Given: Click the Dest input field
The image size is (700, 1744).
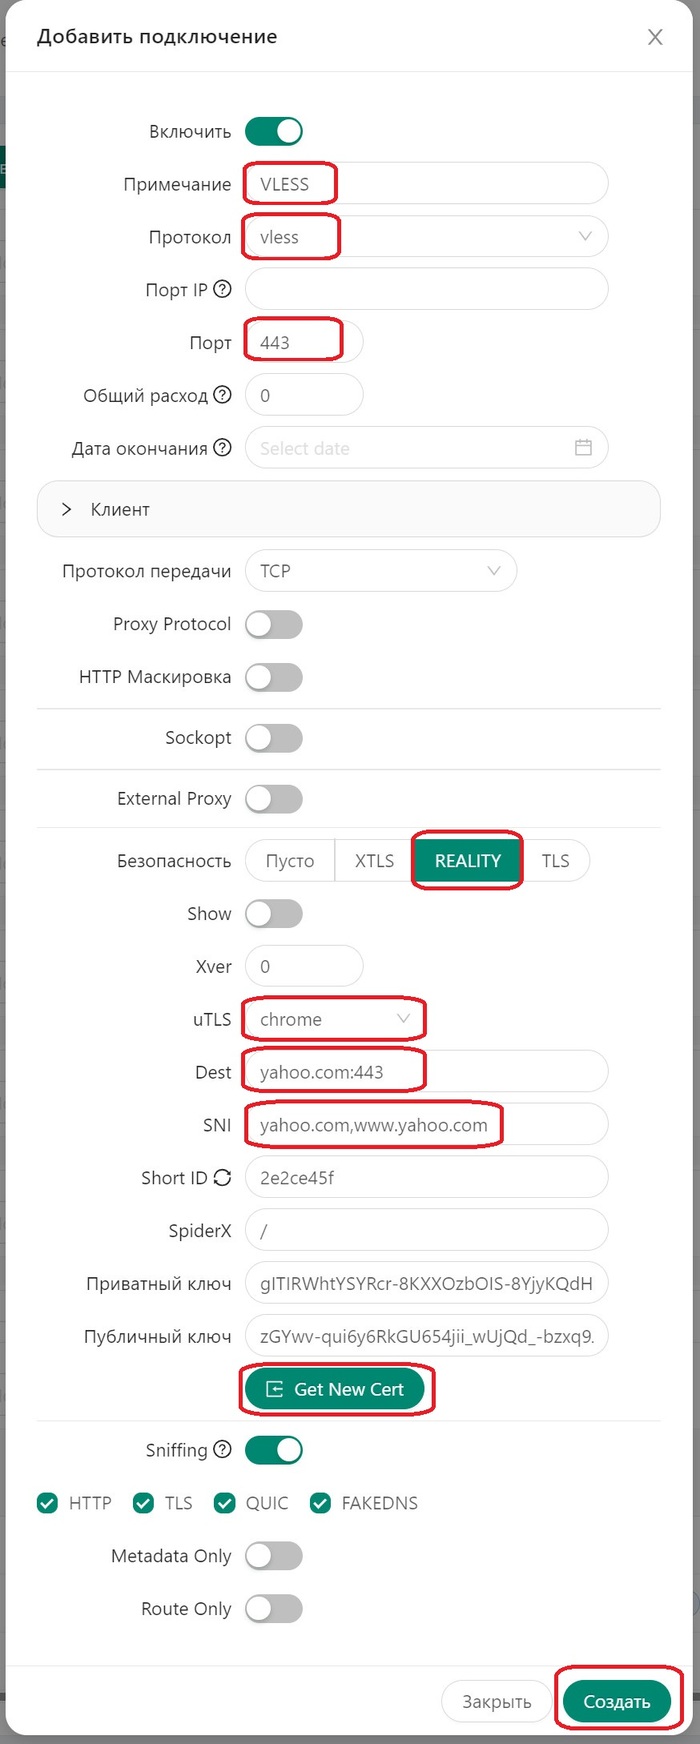Looking at the screenshot, I should click(425, 1072).
